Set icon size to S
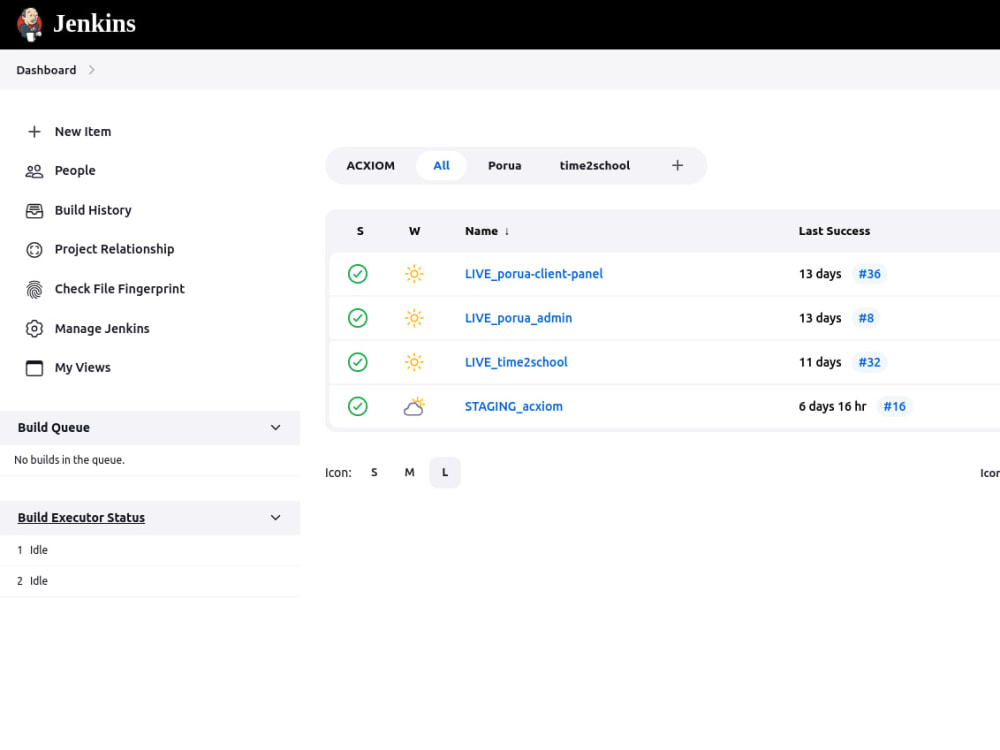Screen dimensions: 1000x750 (x=374, y=473)
